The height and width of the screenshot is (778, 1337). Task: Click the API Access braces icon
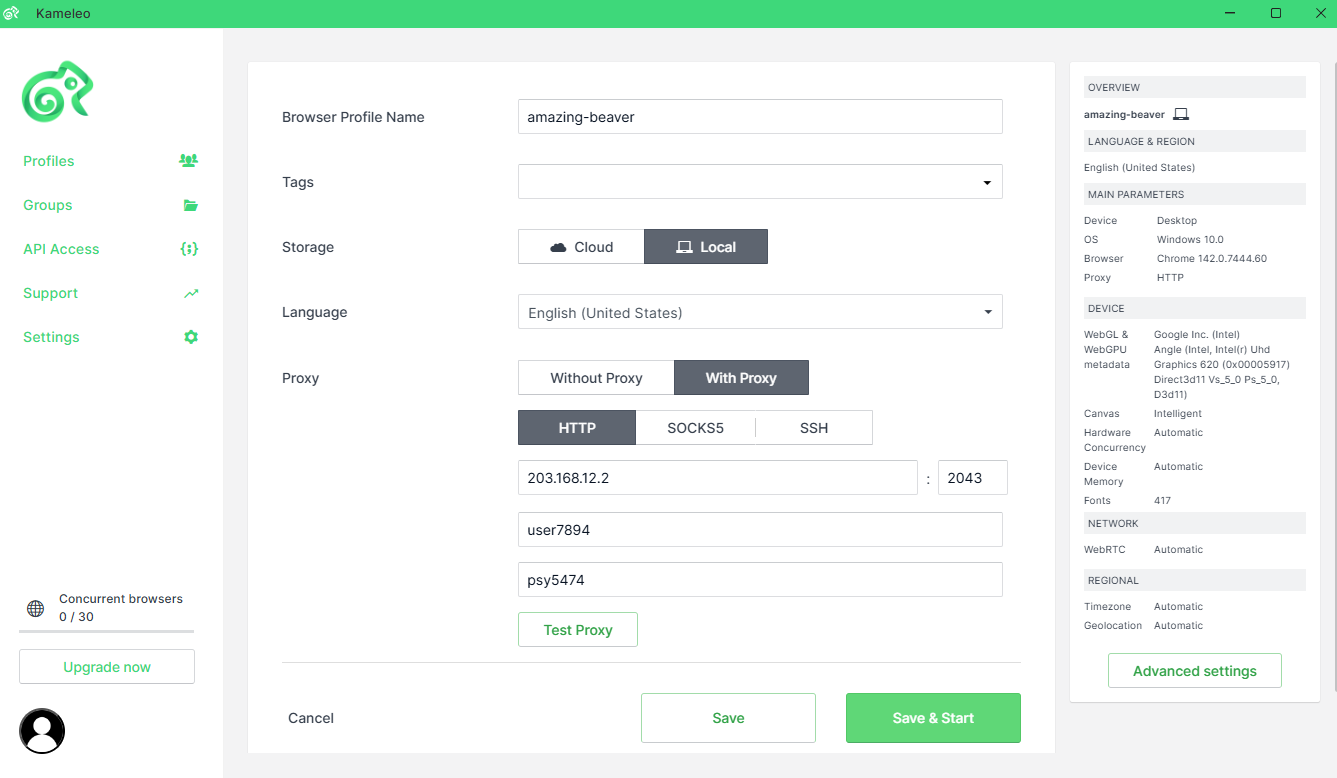point(189,249)
